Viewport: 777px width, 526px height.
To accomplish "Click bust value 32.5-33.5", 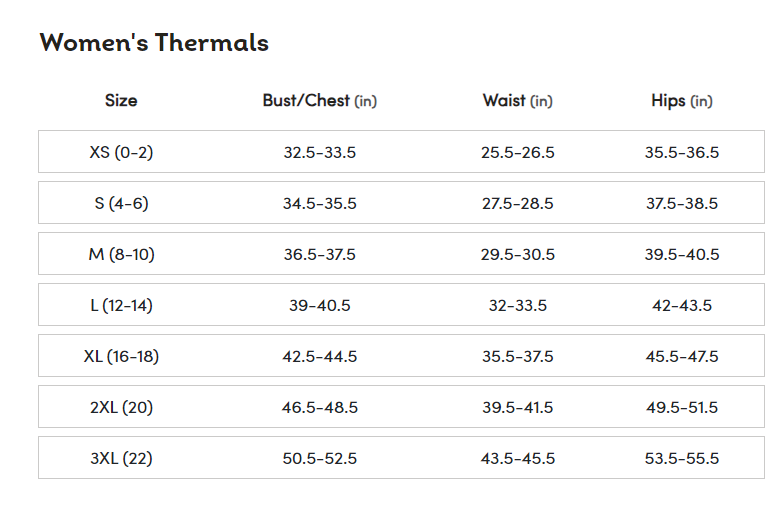I will (320, 152).
